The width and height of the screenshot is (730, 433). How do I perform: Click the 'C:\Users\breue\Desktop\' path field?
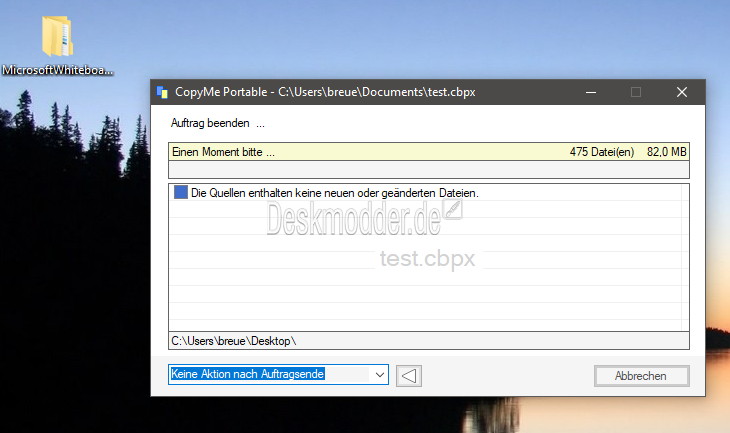[x=429, y=341]
